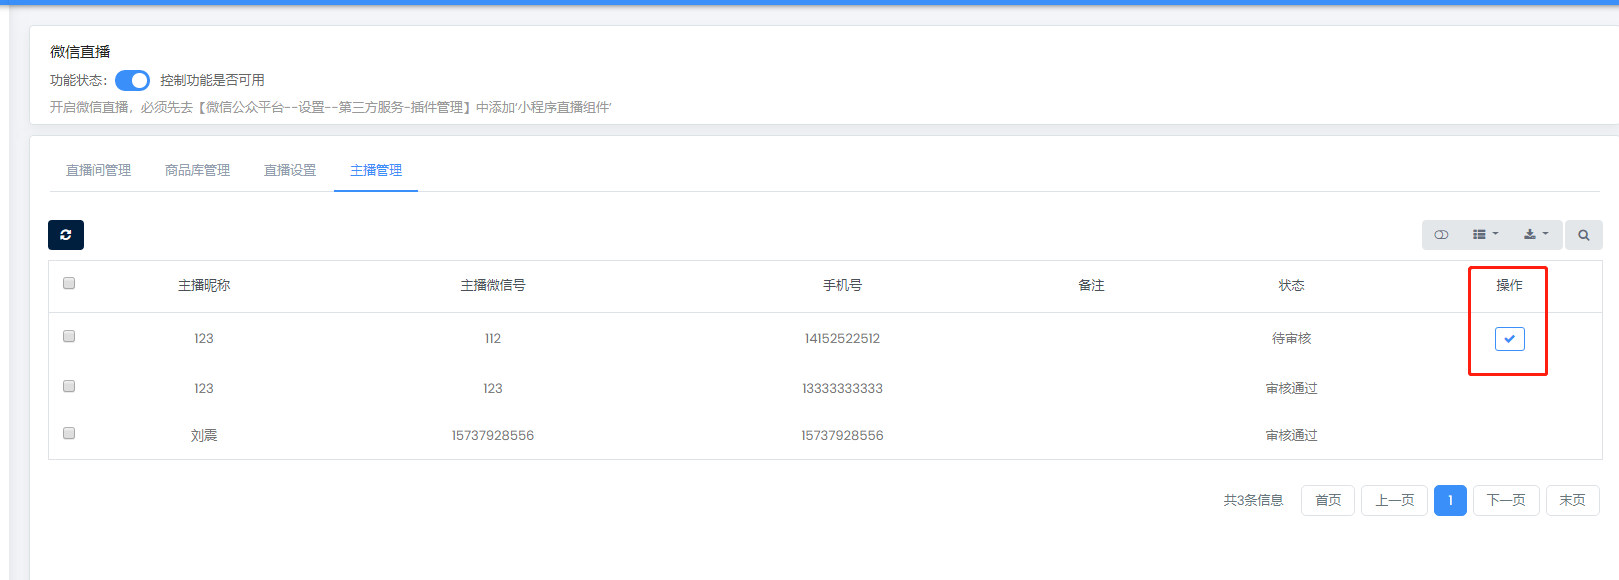Open the search icon in toolbar
Screen dimensions: 1619x580
coord(1583,235)
